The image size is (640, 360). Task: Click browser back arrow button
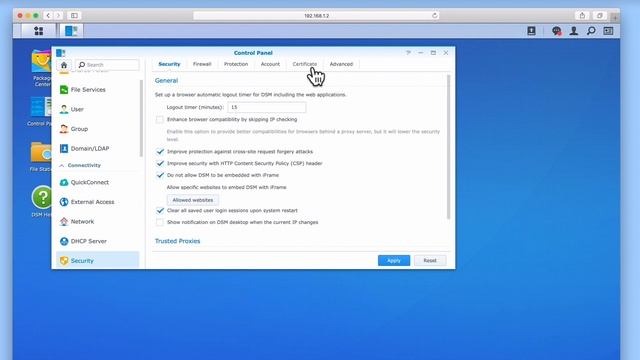coord(48,16)
